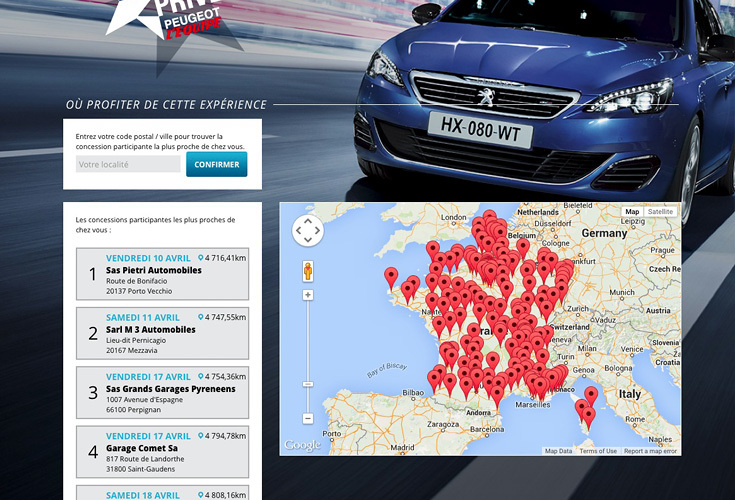Click 'Route de Bonifacio' address line
The height and width of the screenshot is (500, 735).
(136, 281)
